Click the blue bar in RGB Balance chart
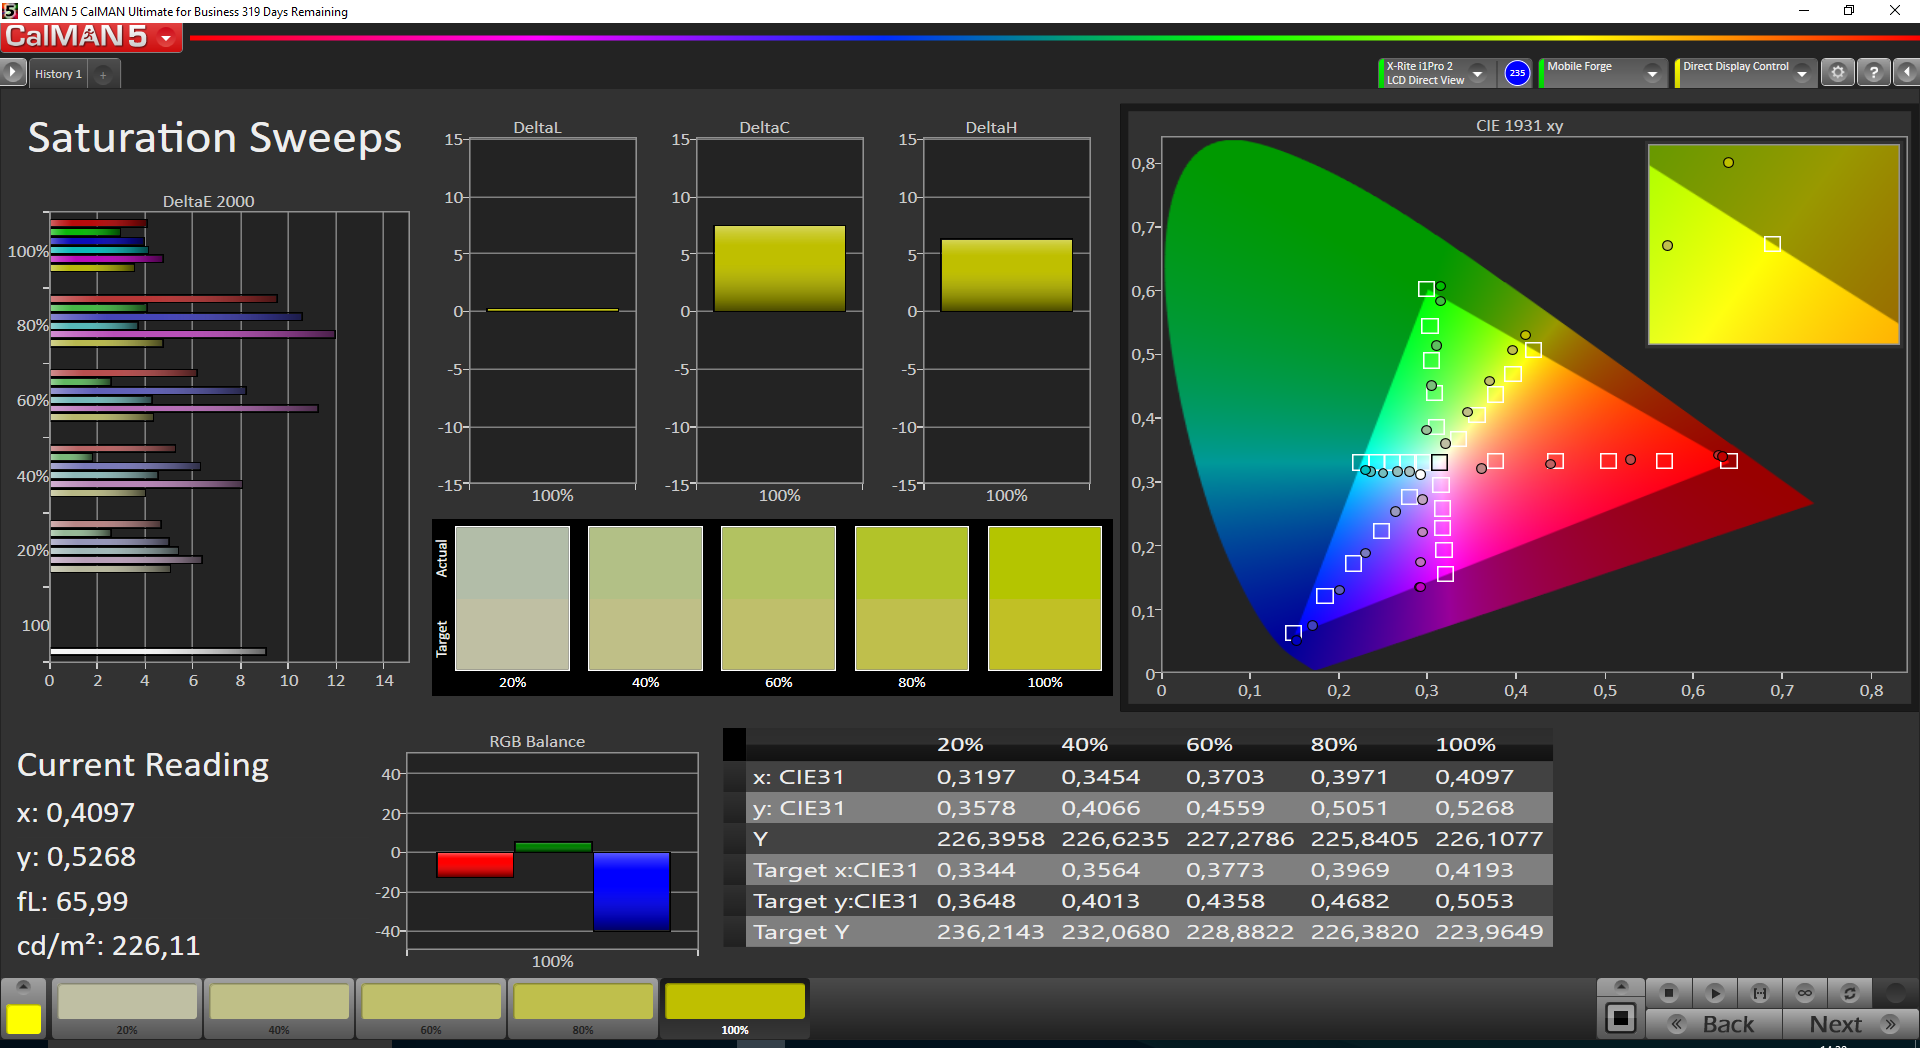1920x1048 pixels. (631, 891)
